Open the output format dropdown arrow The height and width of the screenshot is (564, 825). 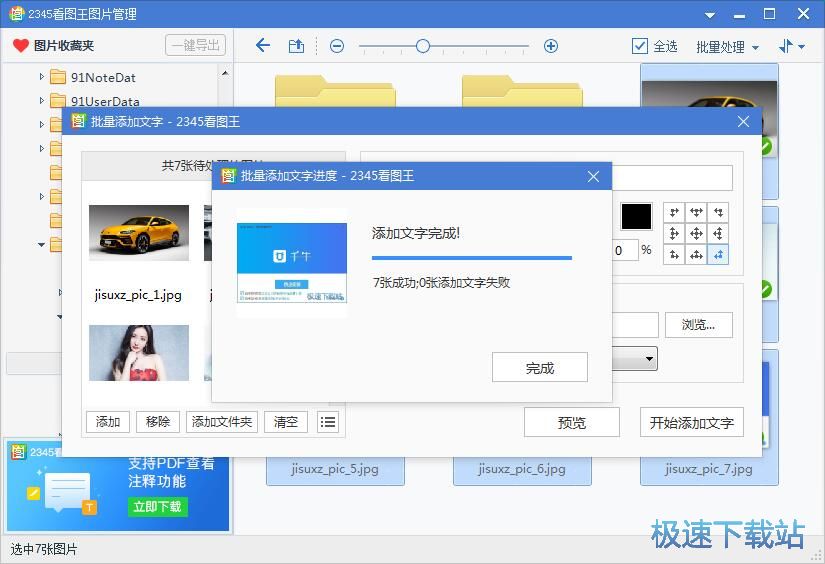click(649, 359)
